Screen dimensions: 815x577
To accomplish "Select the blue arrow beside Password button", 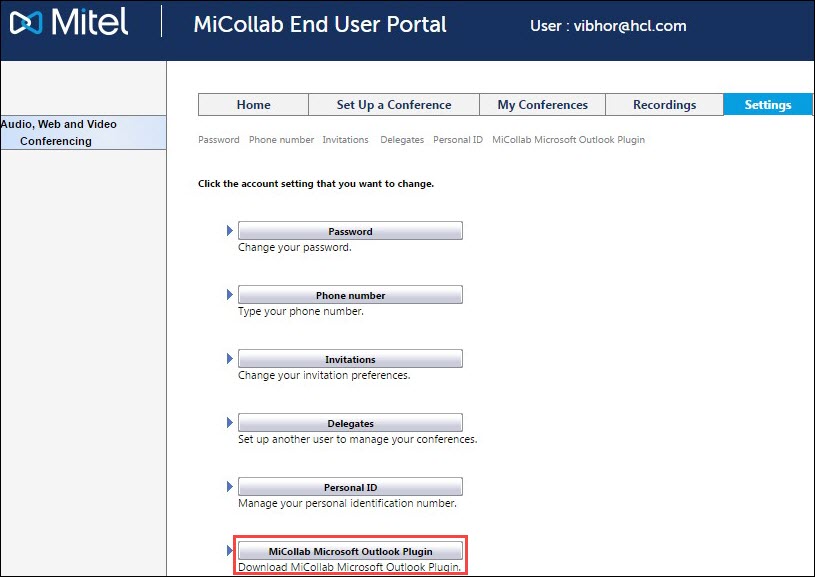I will (229, 230).
